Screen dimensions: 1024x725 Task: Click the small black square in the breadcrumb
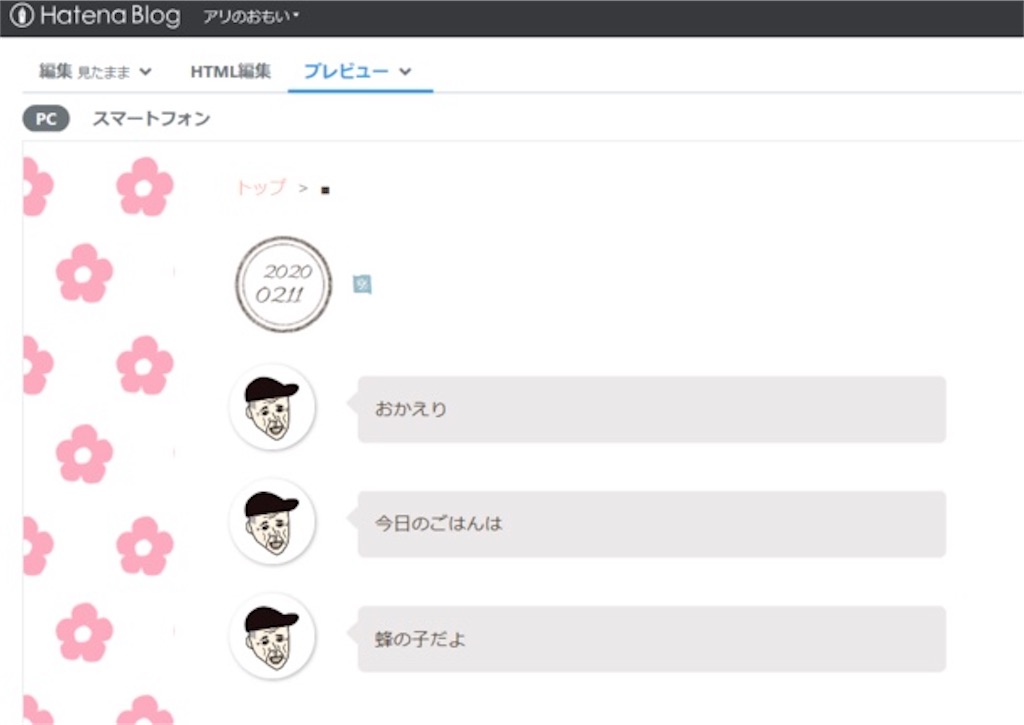click(325, 188)
